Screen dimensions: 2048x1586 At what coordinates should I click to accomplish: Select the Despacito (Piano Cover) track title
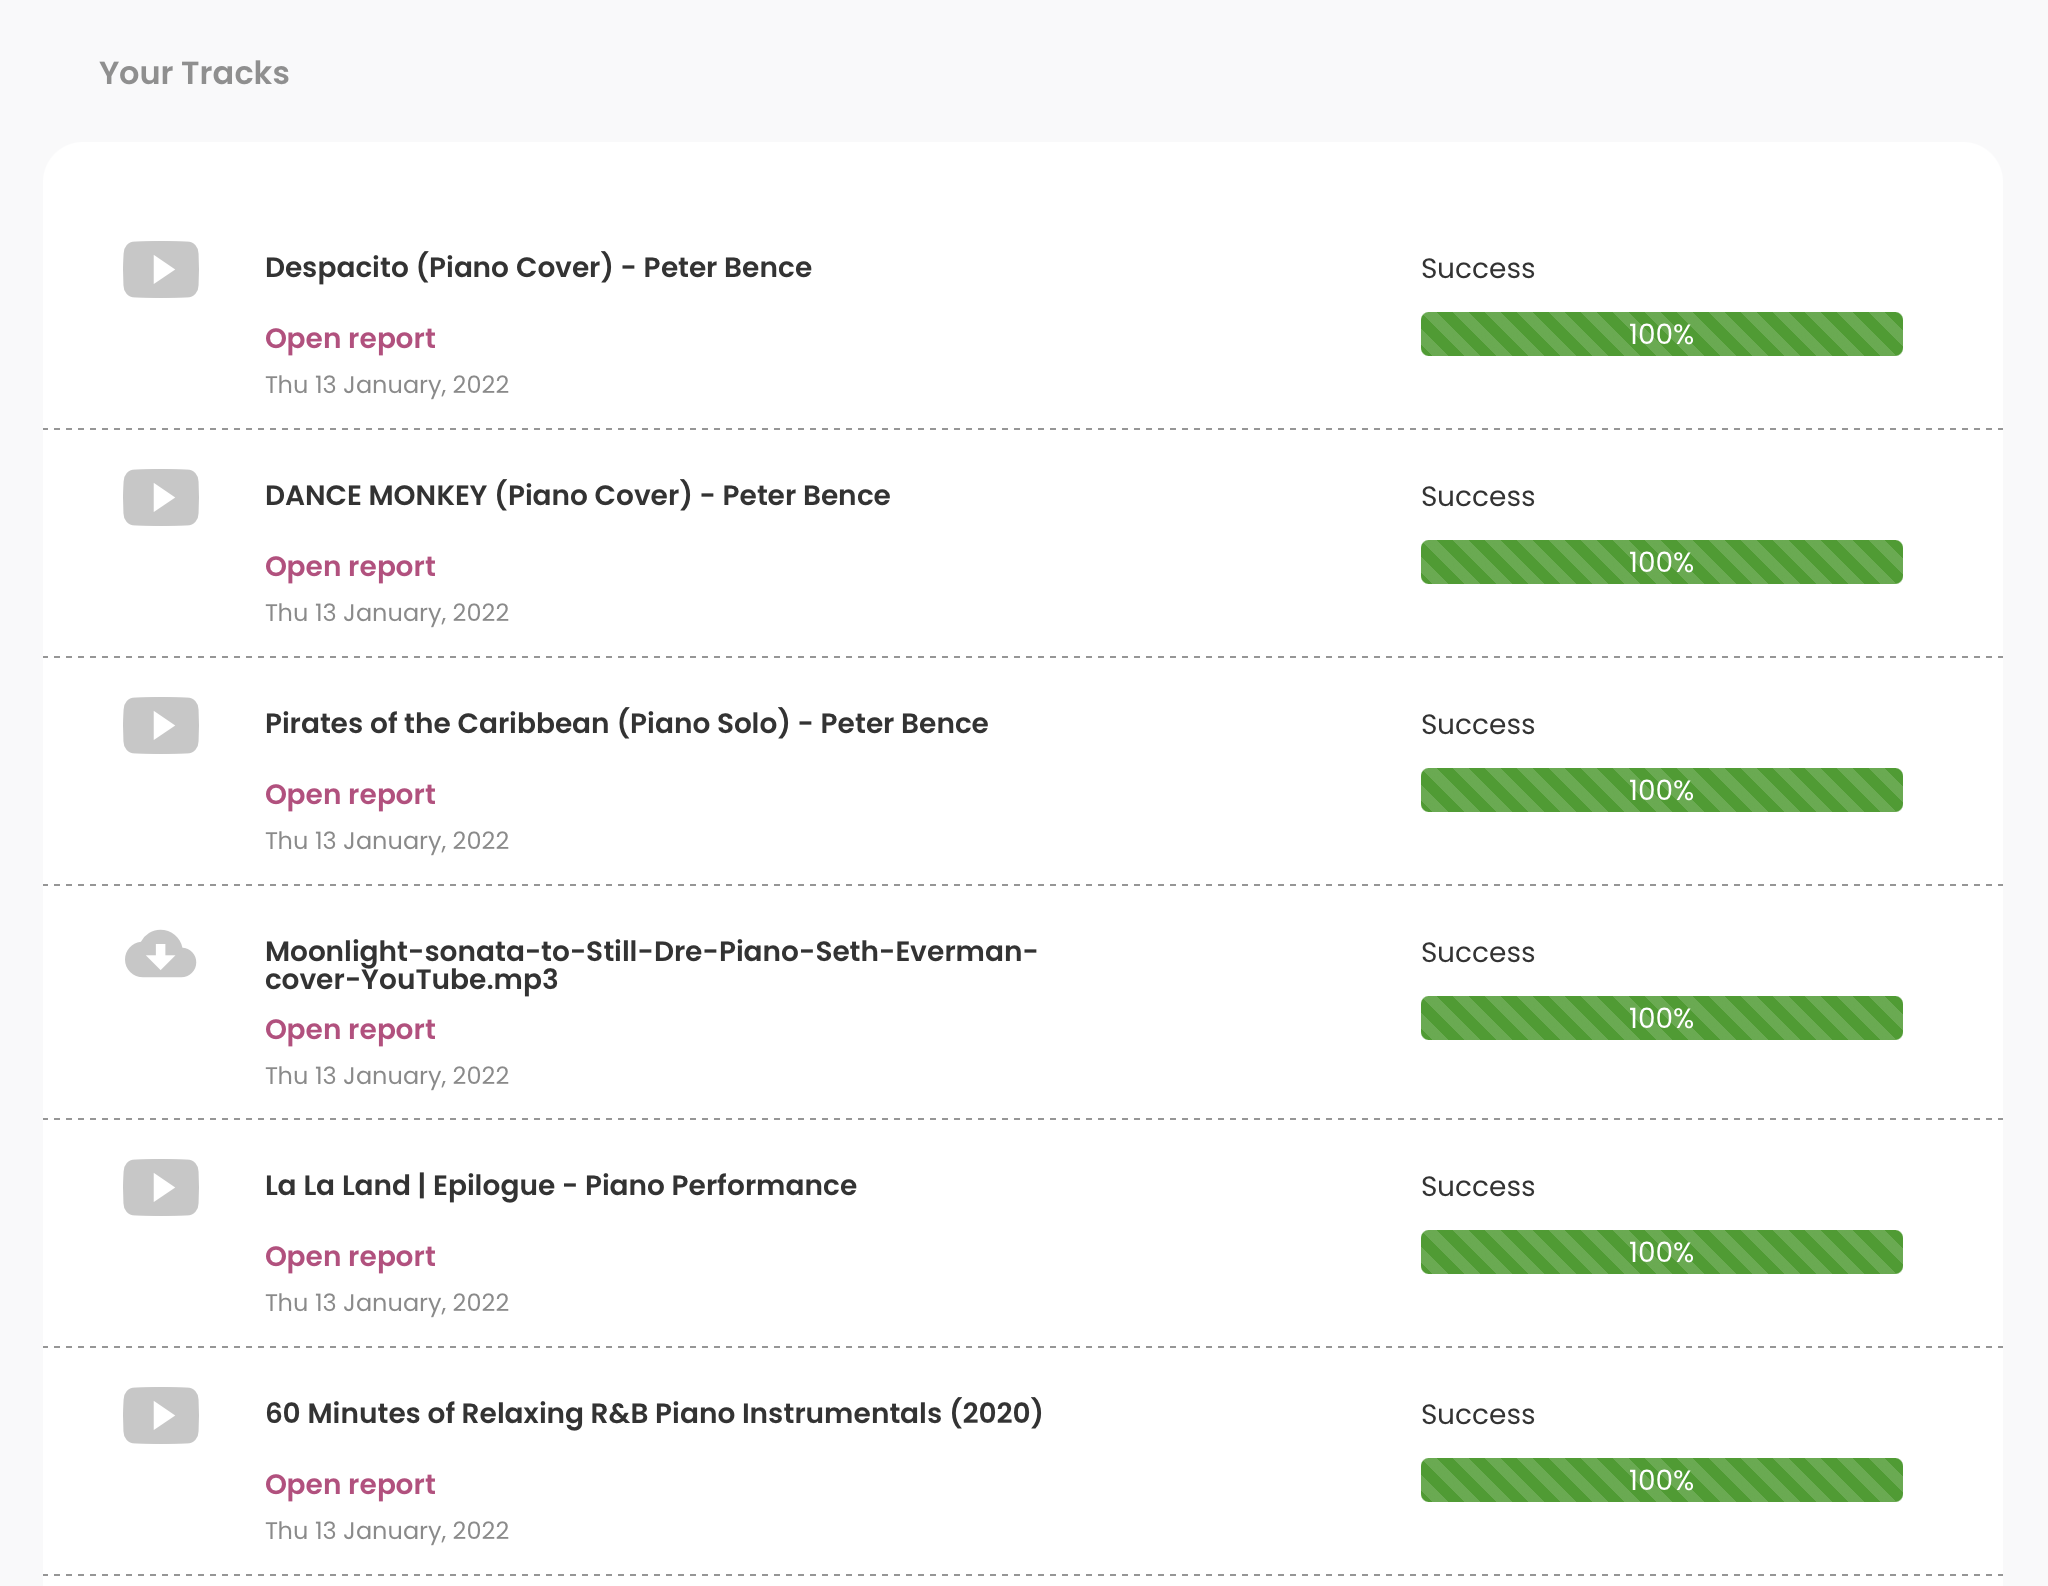pyautogui.click(x=538, y=267)
